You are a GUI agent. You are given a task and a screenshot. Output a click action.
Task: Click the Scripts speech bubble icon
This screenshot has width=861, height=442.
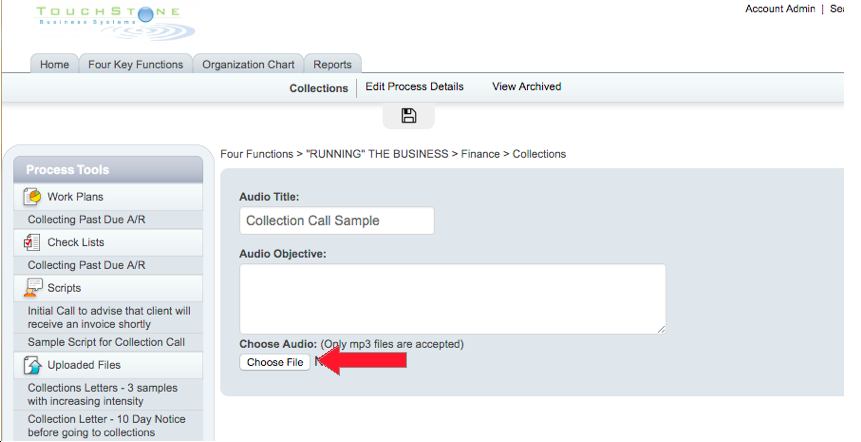(x=33, y=288)
